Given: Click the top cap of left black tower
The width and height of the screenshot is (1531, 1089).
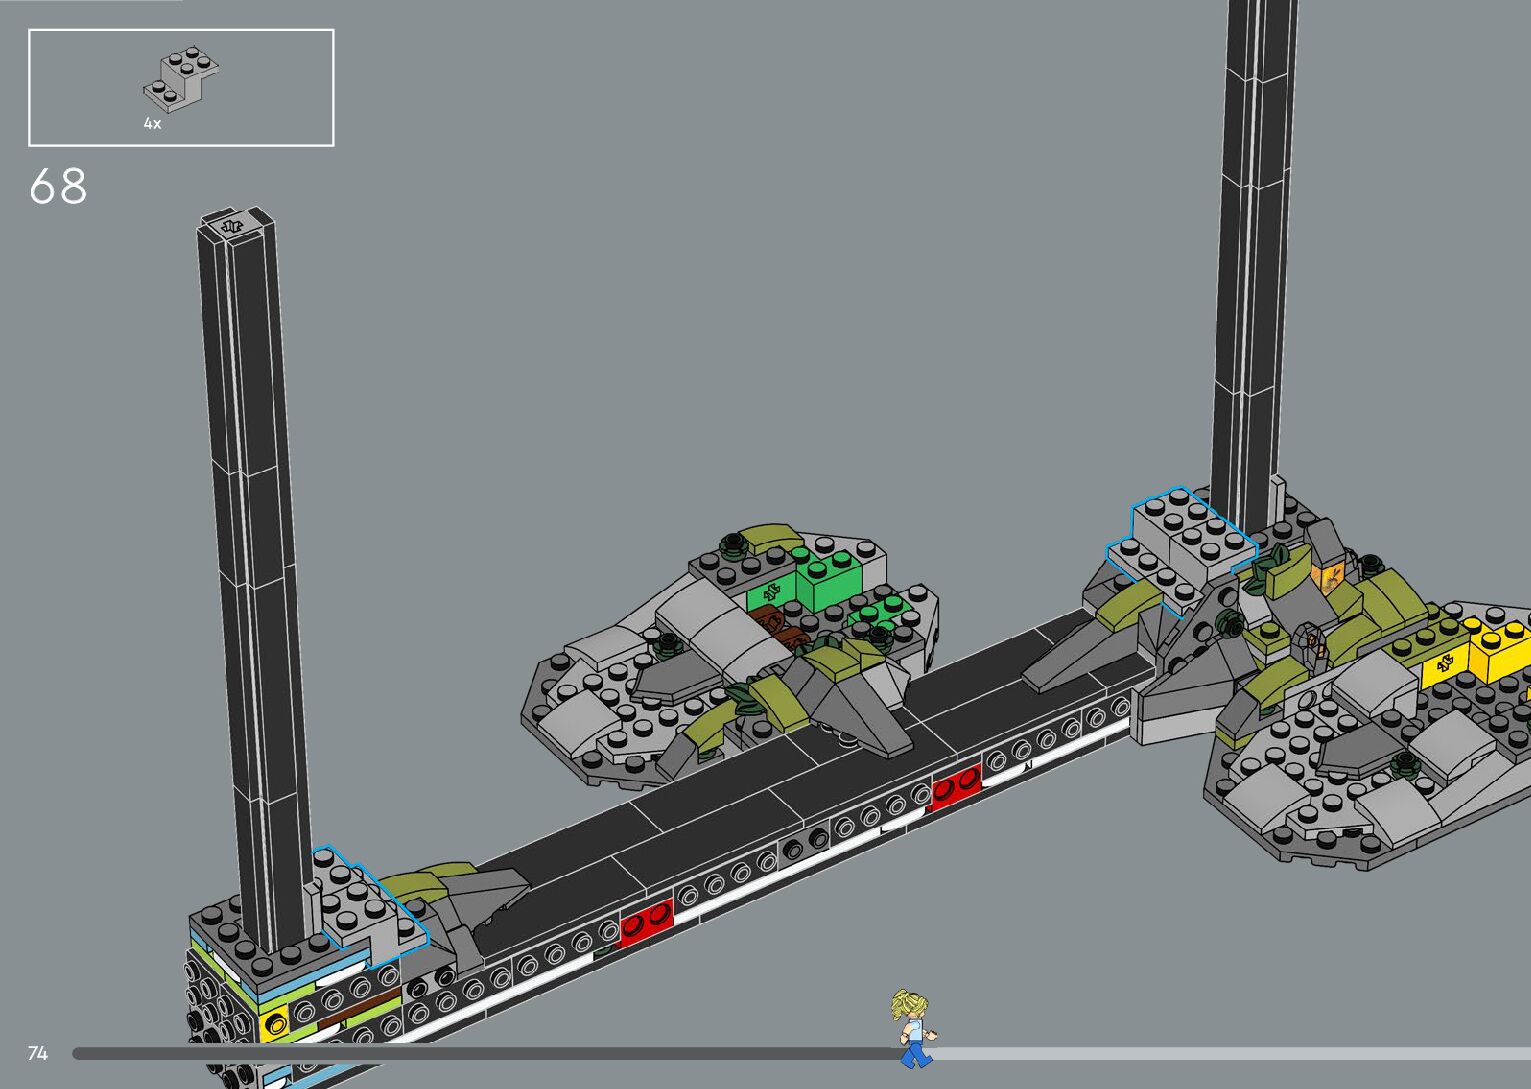Looking at the screenshot, I should [234, 224].
